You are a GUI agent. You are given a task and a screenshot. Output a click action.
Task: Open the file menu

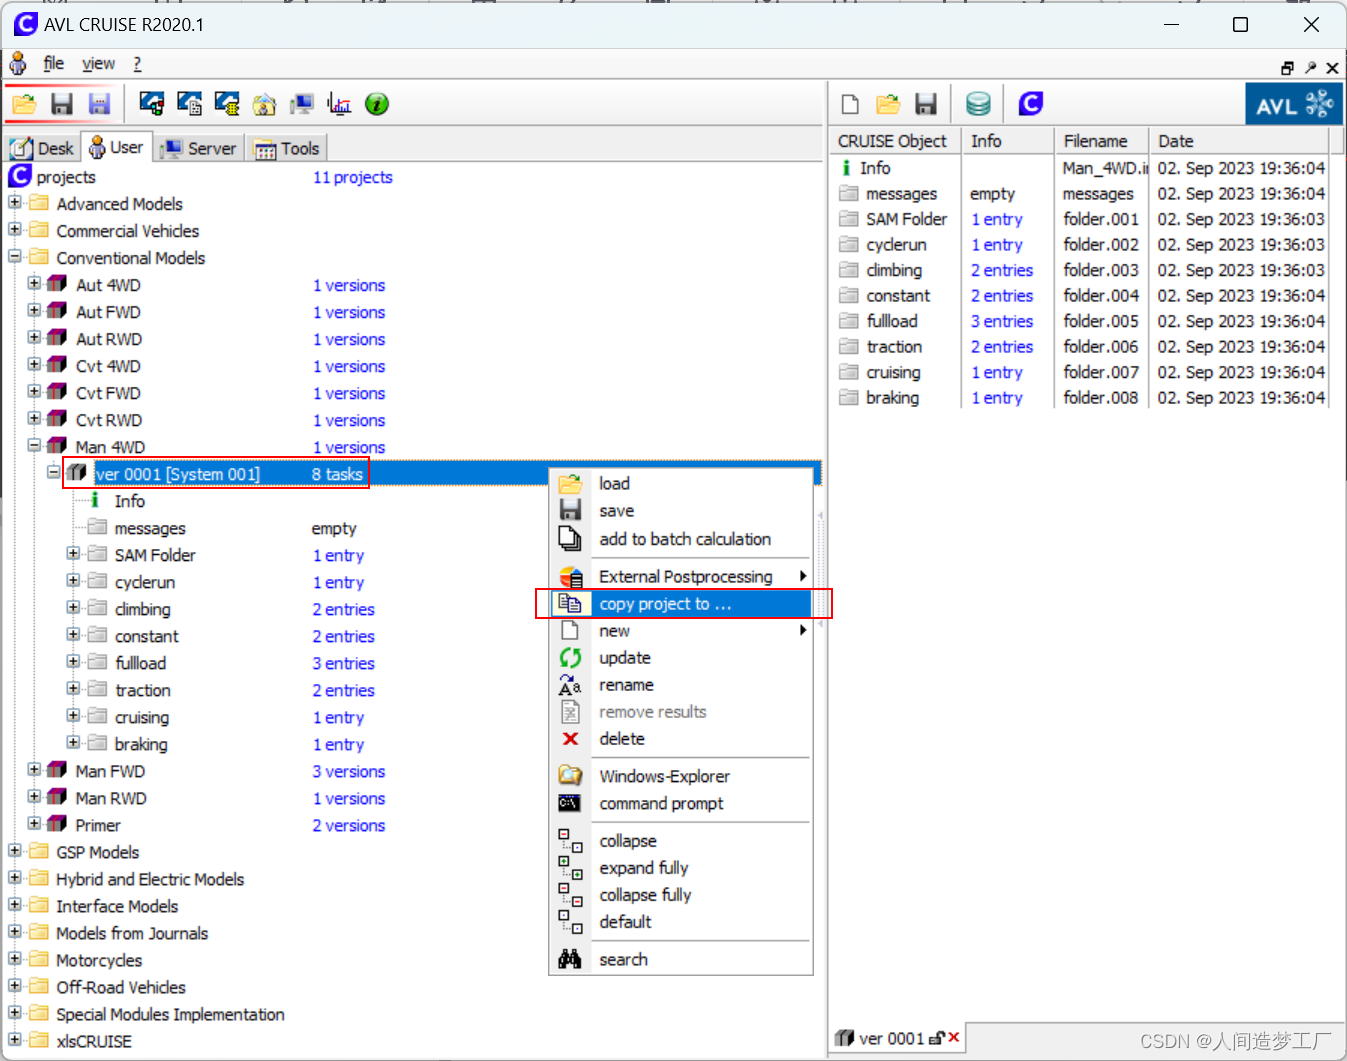(54, 64)
